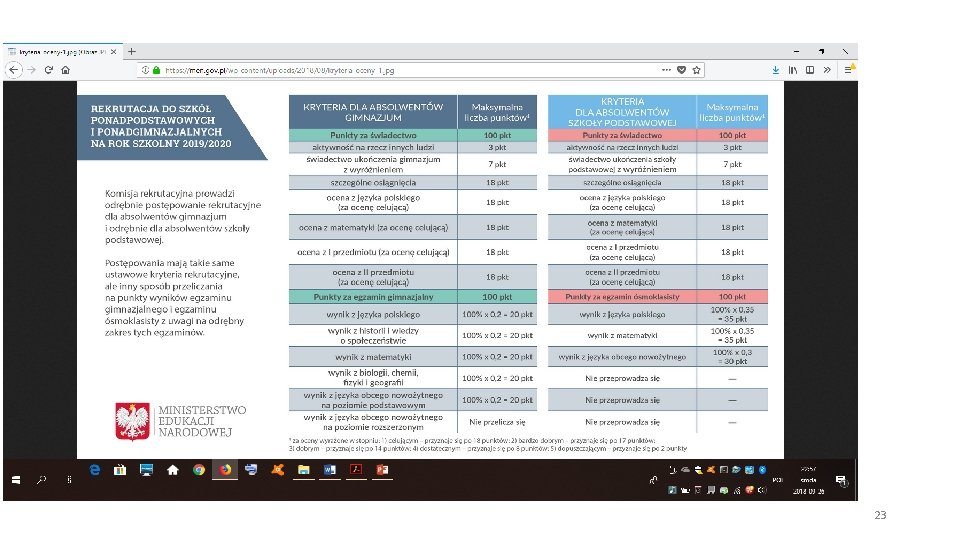Click the green padlock security icon
The image size is (960, 540).
point(157,70)
